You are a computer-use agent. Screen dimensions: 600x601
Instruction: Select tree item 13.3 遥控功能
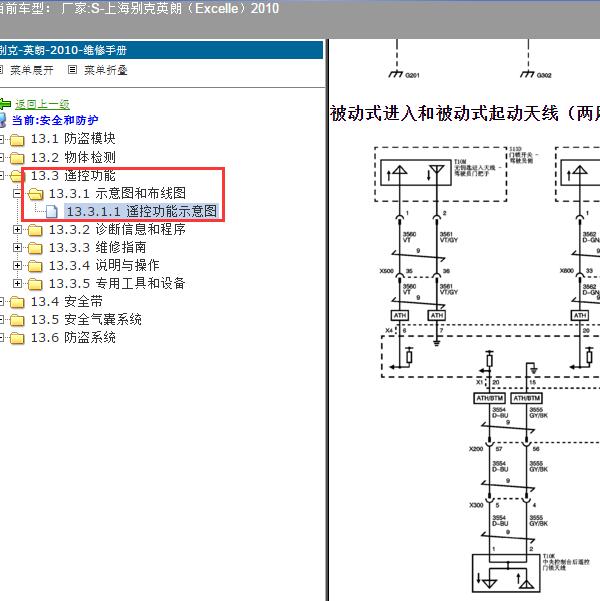73,175
